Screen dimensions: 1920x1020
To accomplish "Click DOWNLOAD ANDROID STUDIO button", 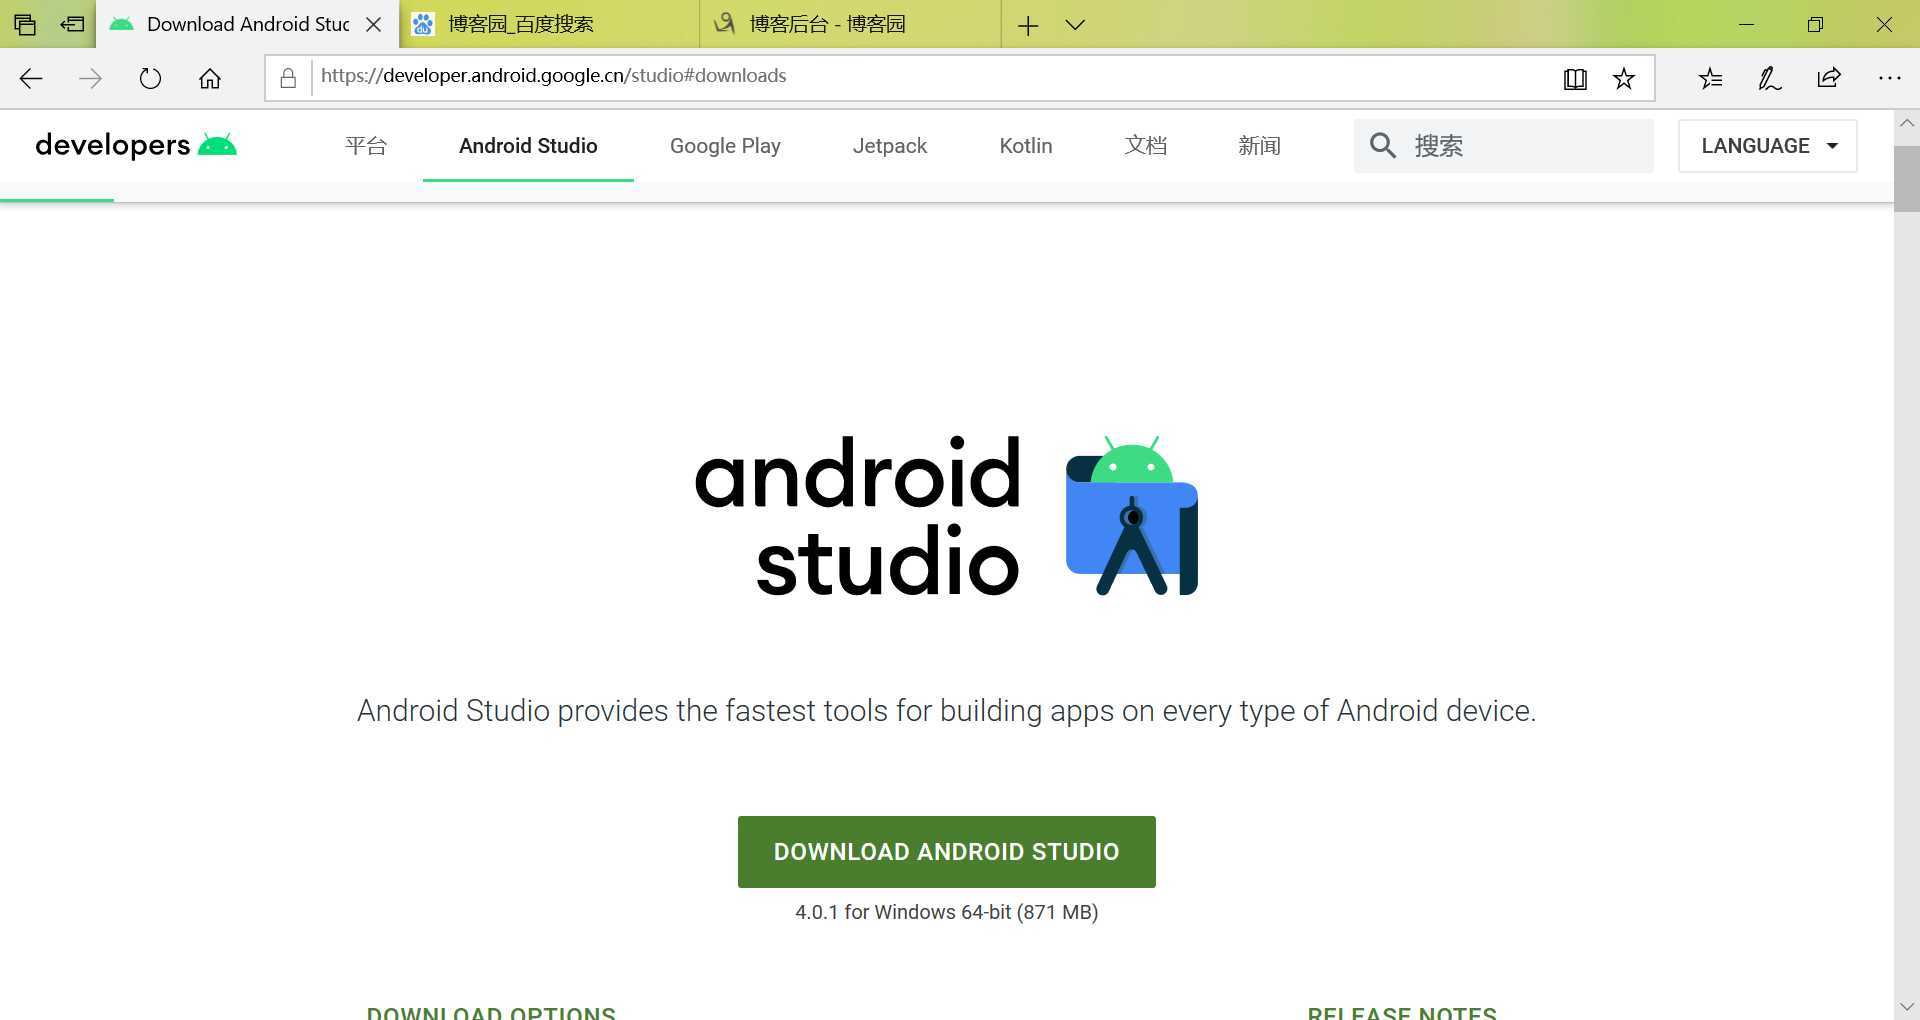I will coord(947,852).
